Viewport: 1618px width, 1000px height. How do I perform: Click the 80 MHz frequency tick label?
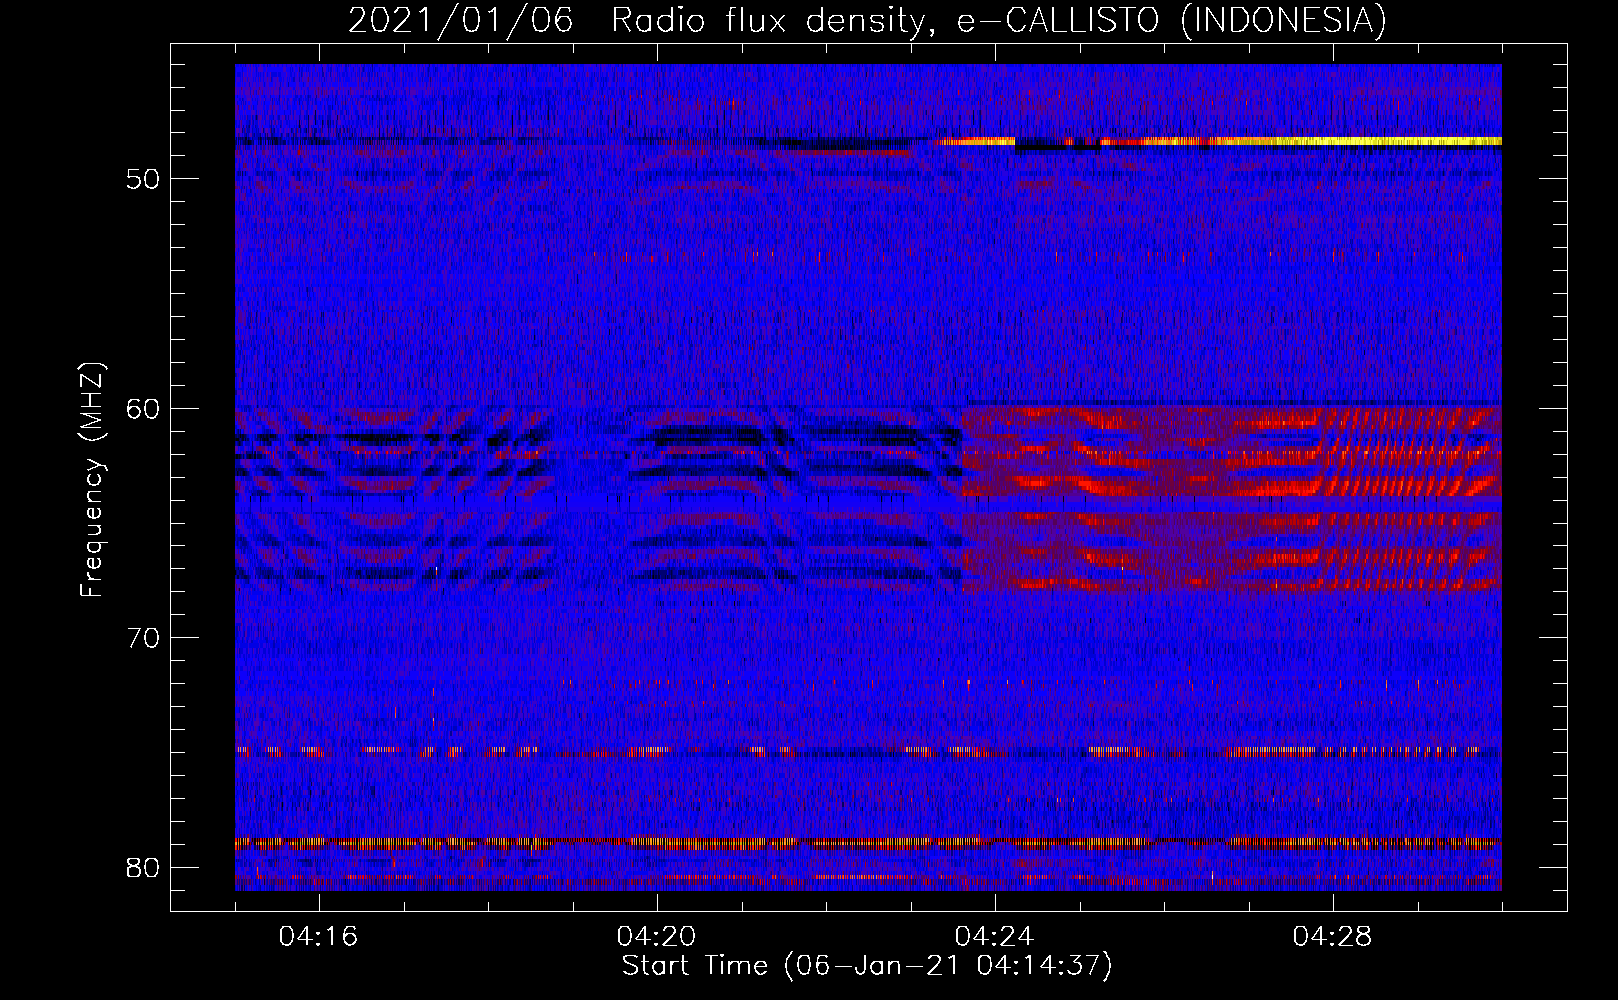tap(143, 867)
